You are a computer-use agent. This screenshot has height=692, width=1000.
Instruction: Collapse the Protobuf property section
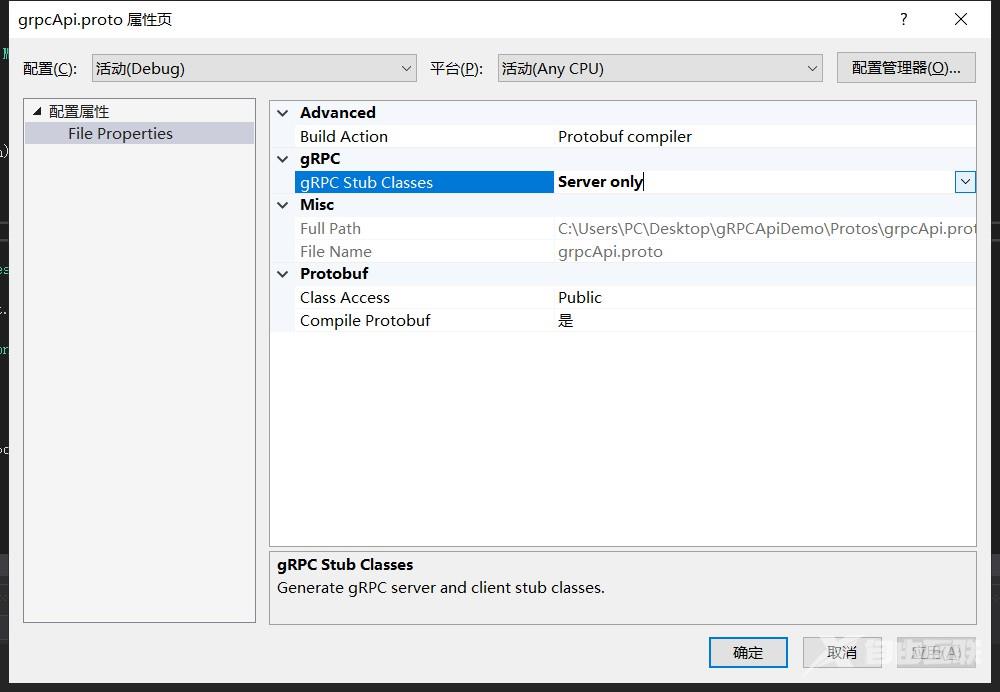(x=283, y=273)
